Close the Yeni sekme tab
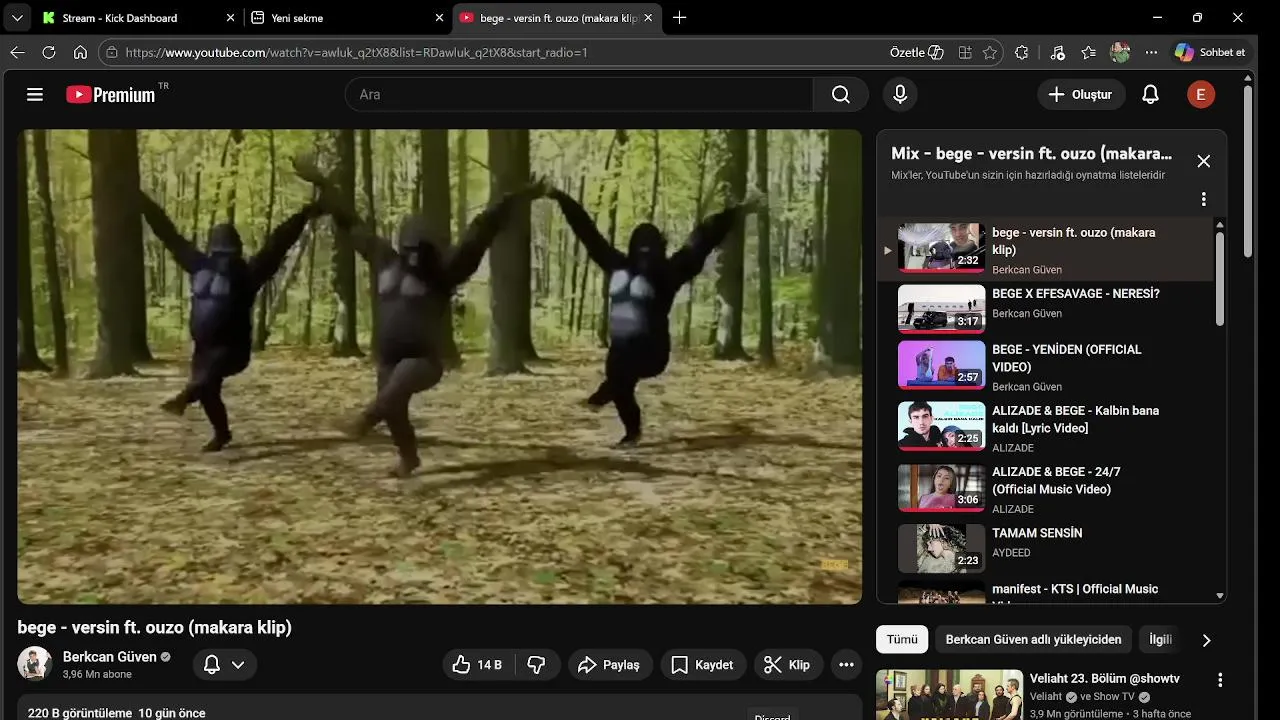Image resolution: width=1280 pixels, height=720 pixels. (x=439, y=18)
